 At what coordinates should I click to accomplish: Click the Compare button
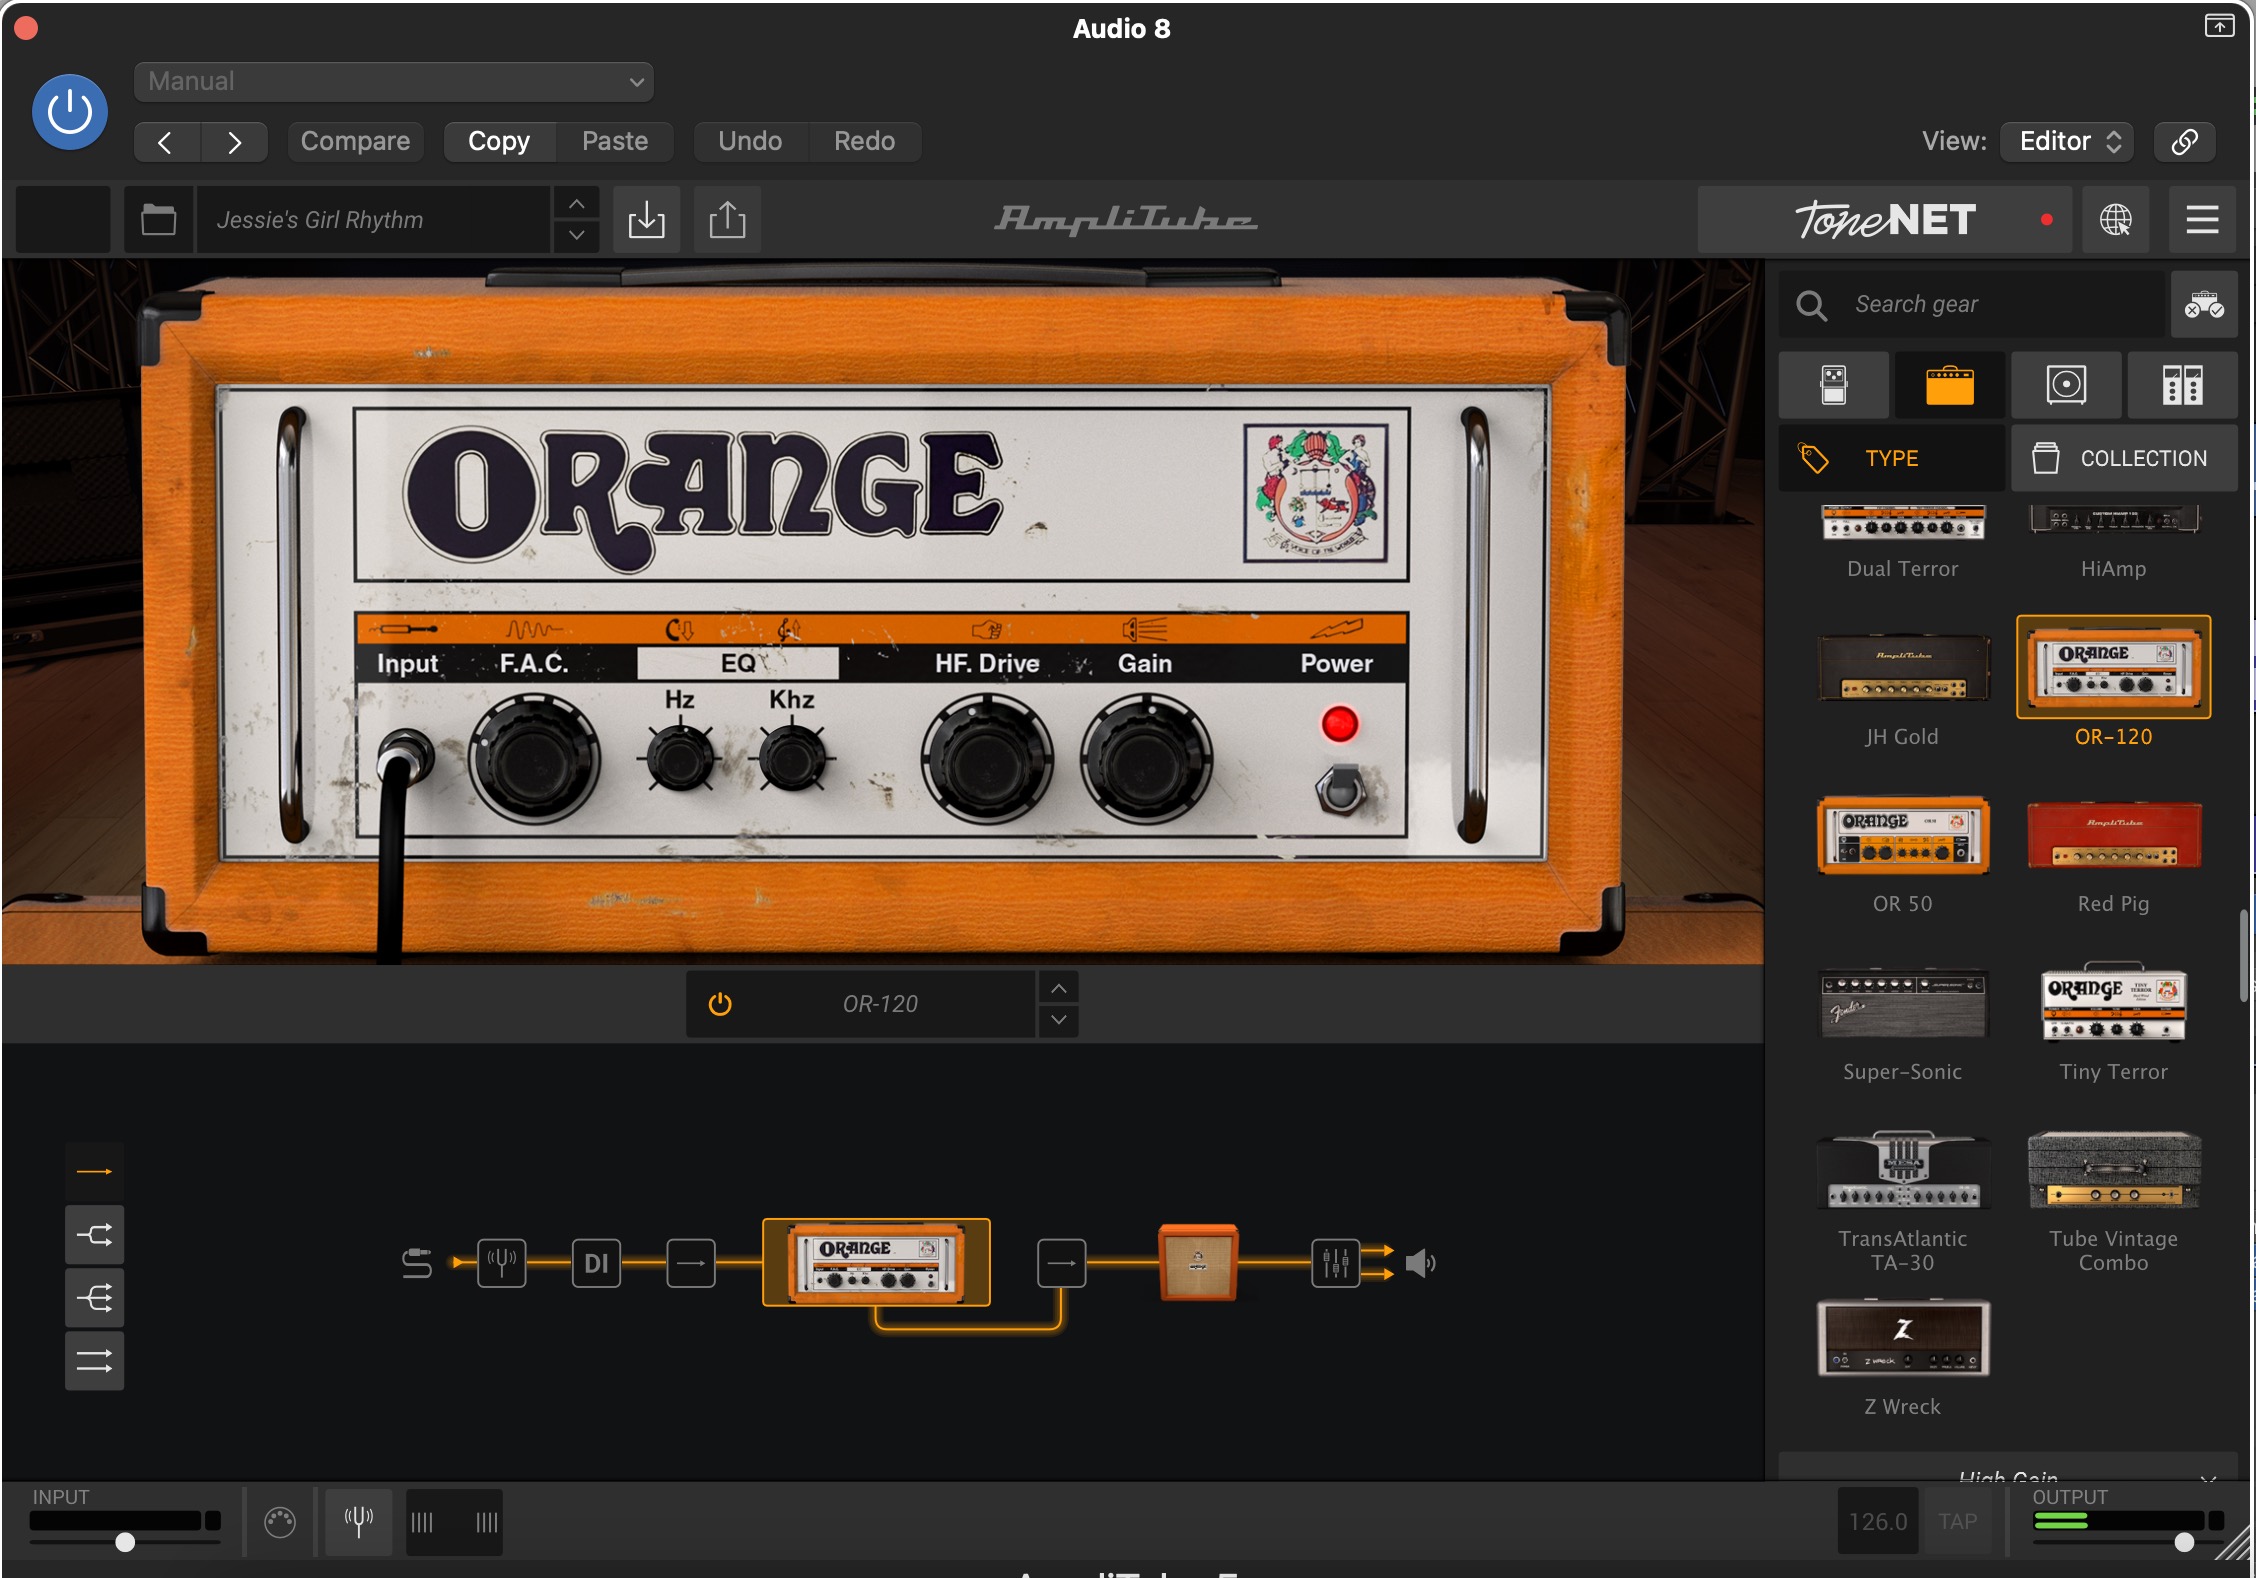(355, 141)
